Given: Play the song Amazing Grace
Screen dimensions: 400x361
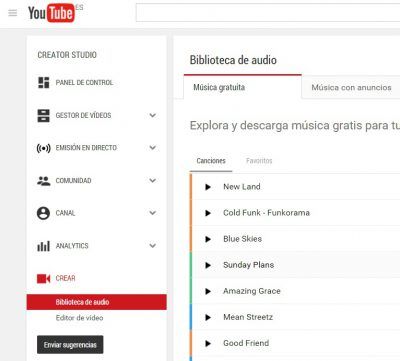Looking at the screenshot, I should pyautogui.click(x=208, y=291).
